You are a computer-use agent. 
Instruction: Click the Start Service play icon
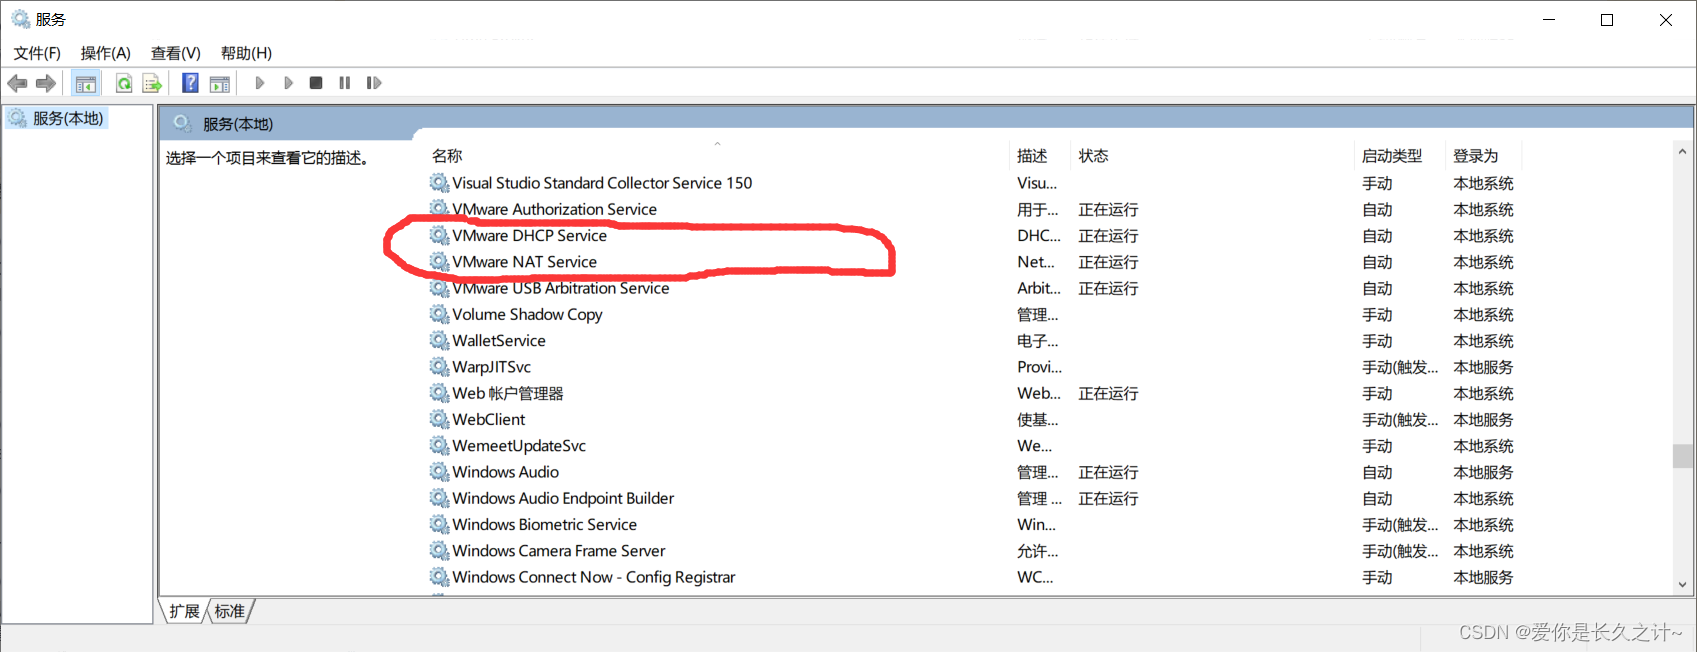tap(259, 83)
